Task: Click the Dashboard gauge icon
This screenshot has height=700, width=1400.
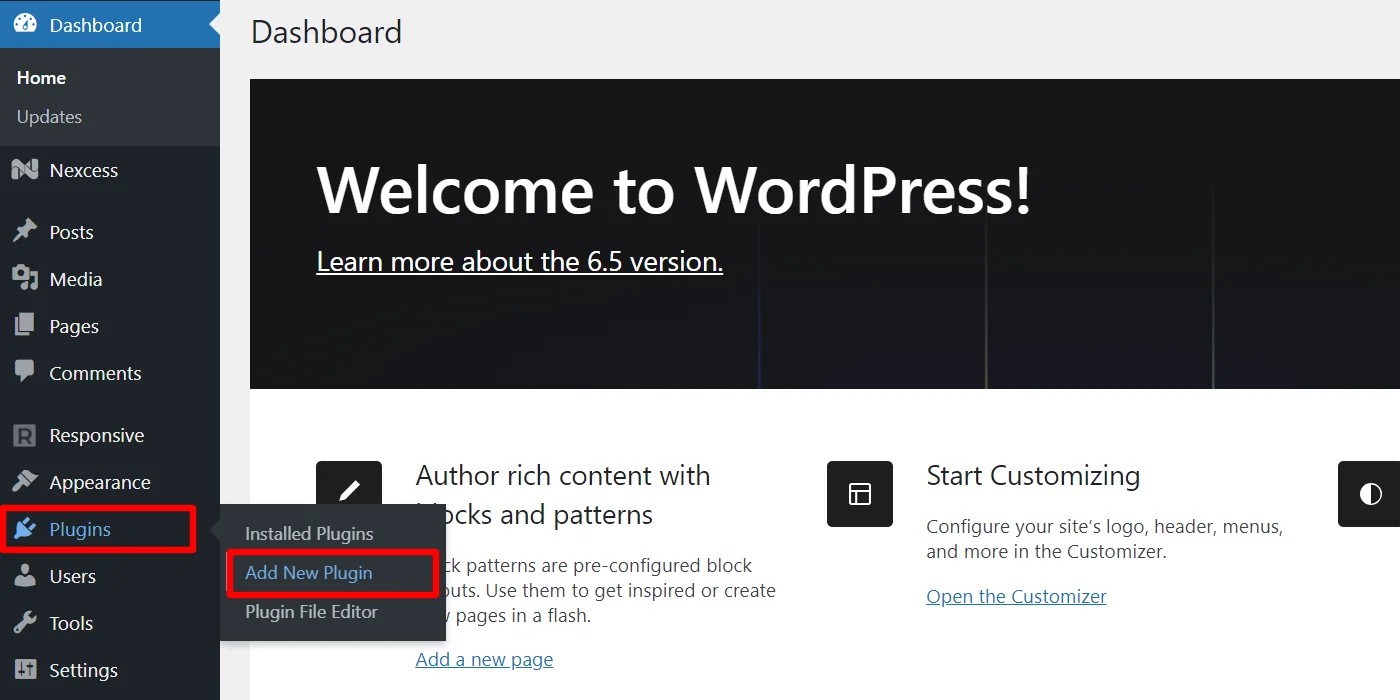Action: [x=25, y=24]
